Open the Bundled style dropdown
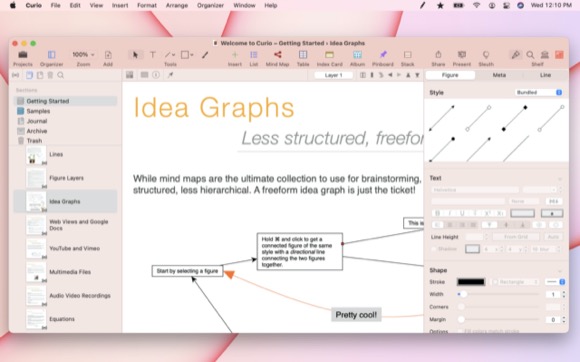Screen dimensions: 580x362 (539, 92)
